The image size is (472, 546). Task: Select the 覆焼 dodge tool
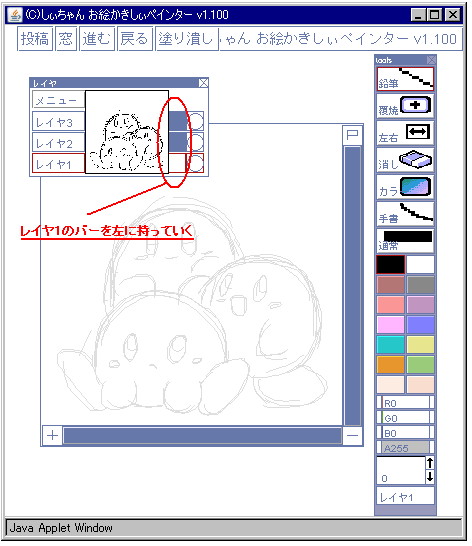pos(405,106)
